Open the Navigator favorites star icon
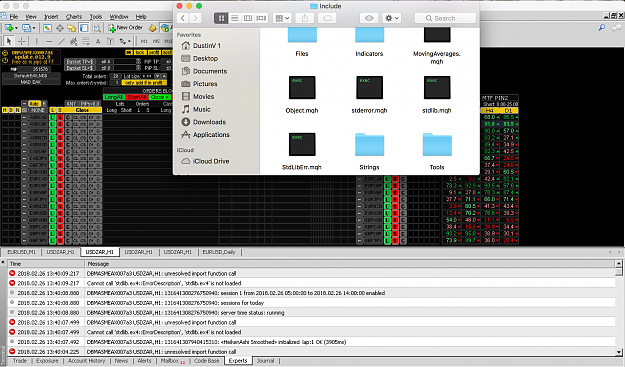This screenshot has height=367, width=625. (x=72, y=28)
